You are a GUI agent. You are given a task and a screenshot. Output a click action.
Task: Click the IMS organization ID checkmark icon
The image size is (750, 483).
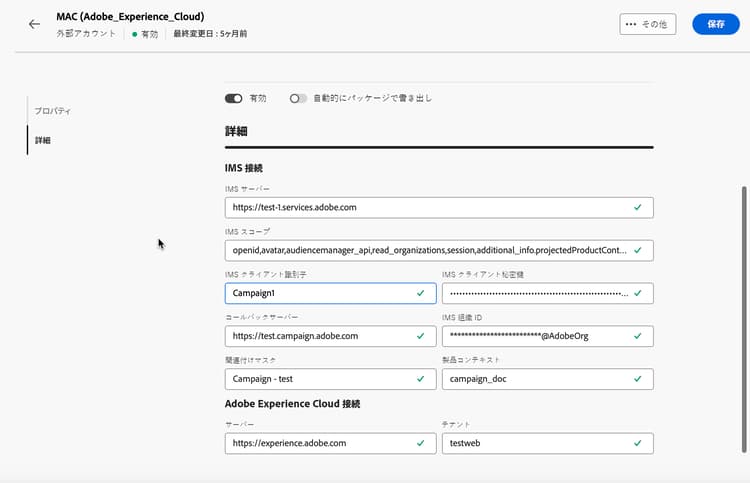pos(638,336)
